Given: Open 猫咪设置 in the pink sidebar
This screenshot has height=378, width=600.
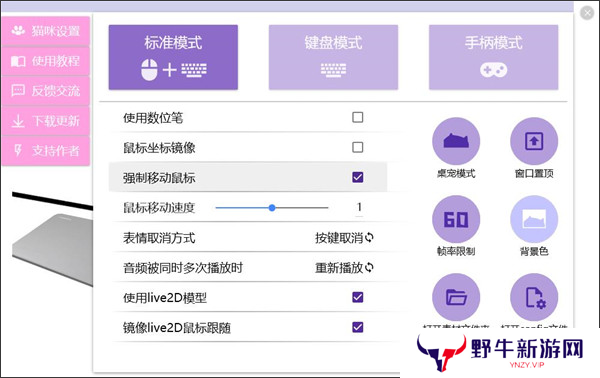Looking at the screenshot, I should tap(46, 31).
